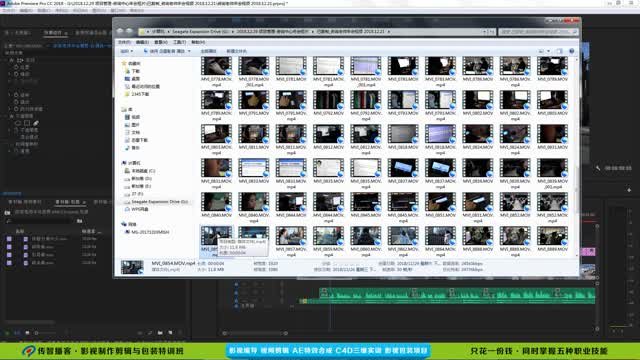This screenshot has width=640, height=360.
Task: Go back in the Explorer window
Action: (x=120, y=31)
